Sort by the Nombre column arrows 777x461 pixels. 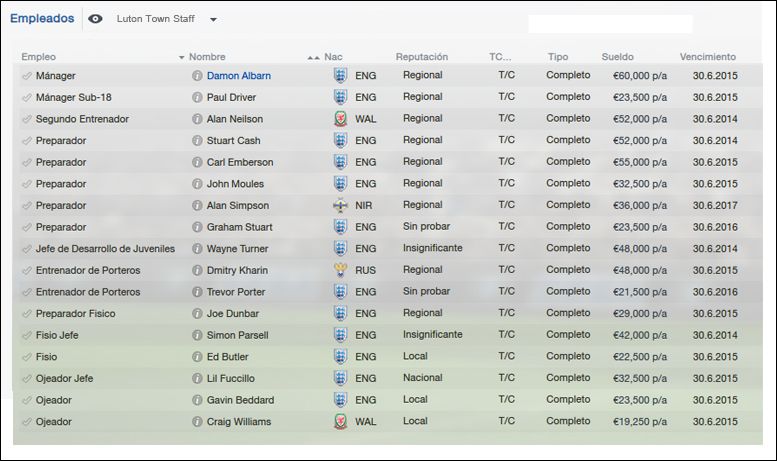click(313, 58)
